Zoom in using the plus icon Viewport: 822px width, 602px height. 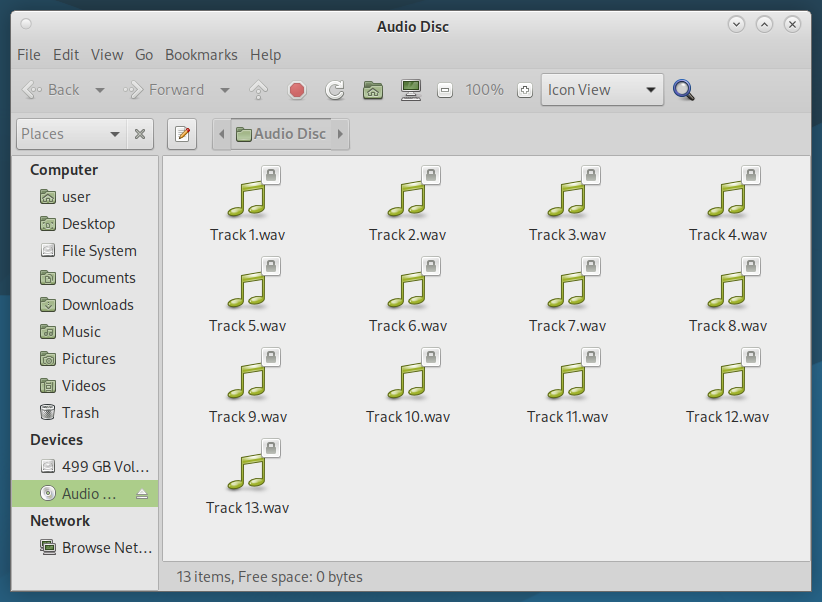[524, 90]
